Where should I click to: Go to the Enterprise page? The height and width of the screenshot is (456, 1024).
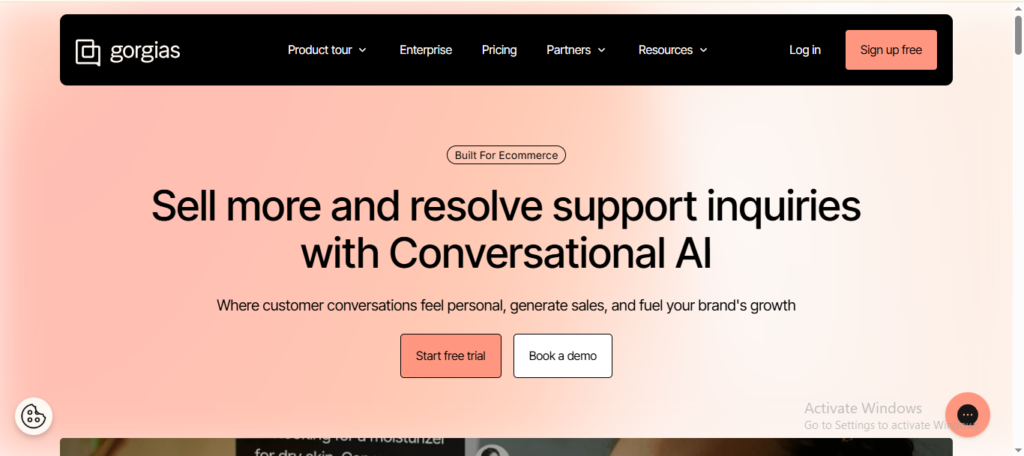pyautogui.click(x=425, y=50)
